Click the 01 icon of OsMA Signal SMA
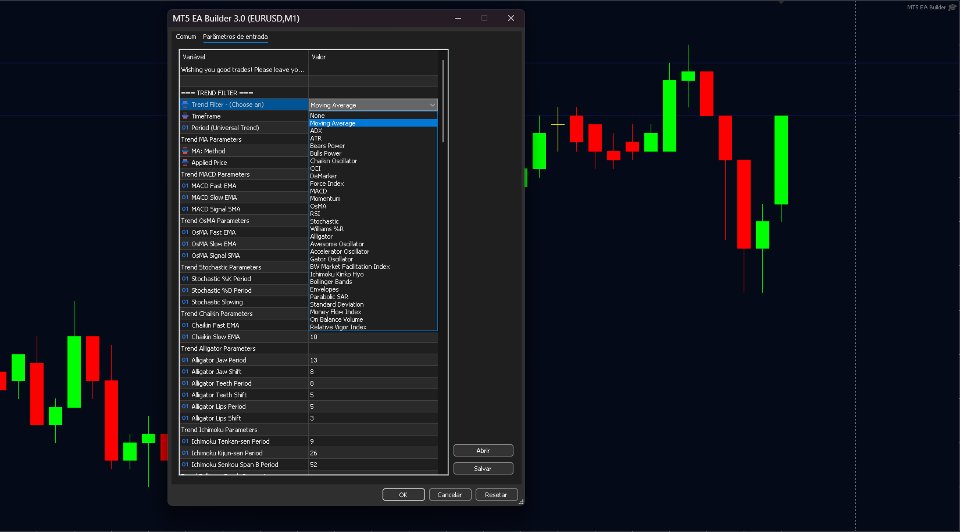Image resolution: width=960 pixels, height=532 pixels. pos(185,255)
